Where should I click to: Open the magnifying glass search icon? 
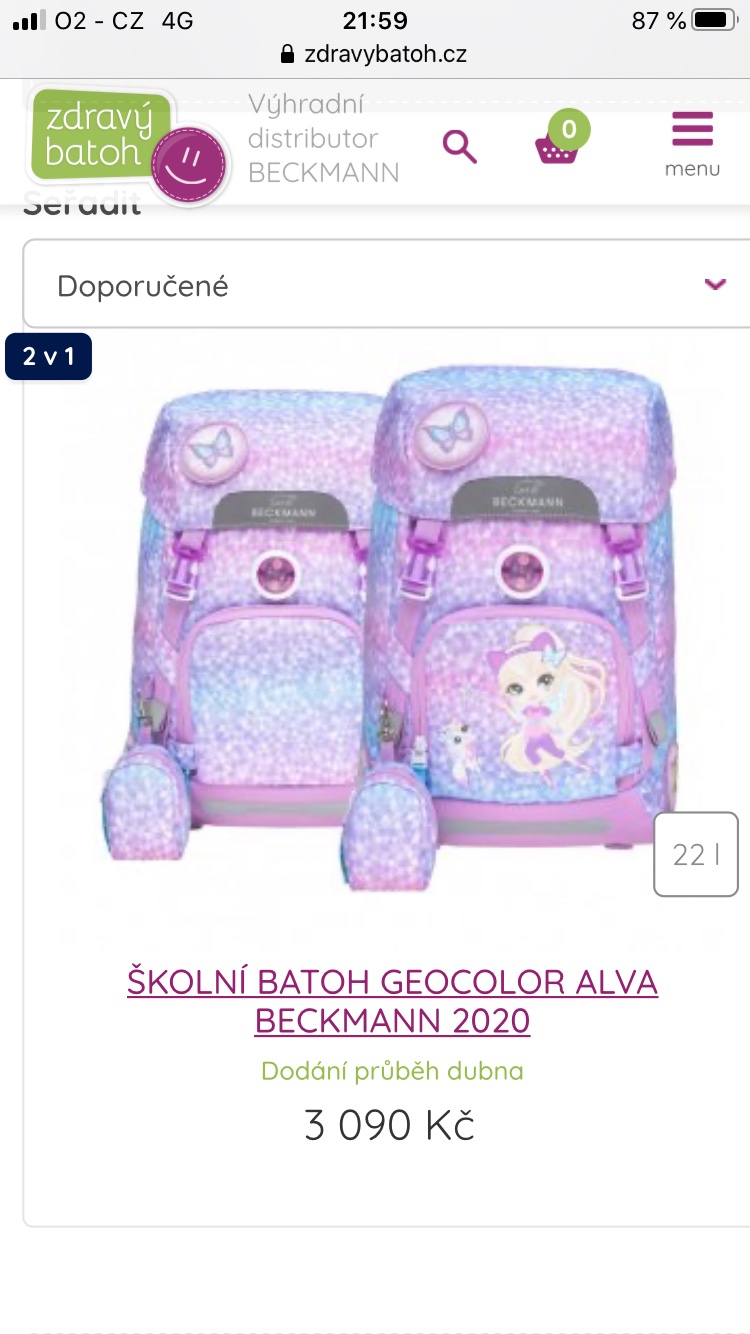460,147
